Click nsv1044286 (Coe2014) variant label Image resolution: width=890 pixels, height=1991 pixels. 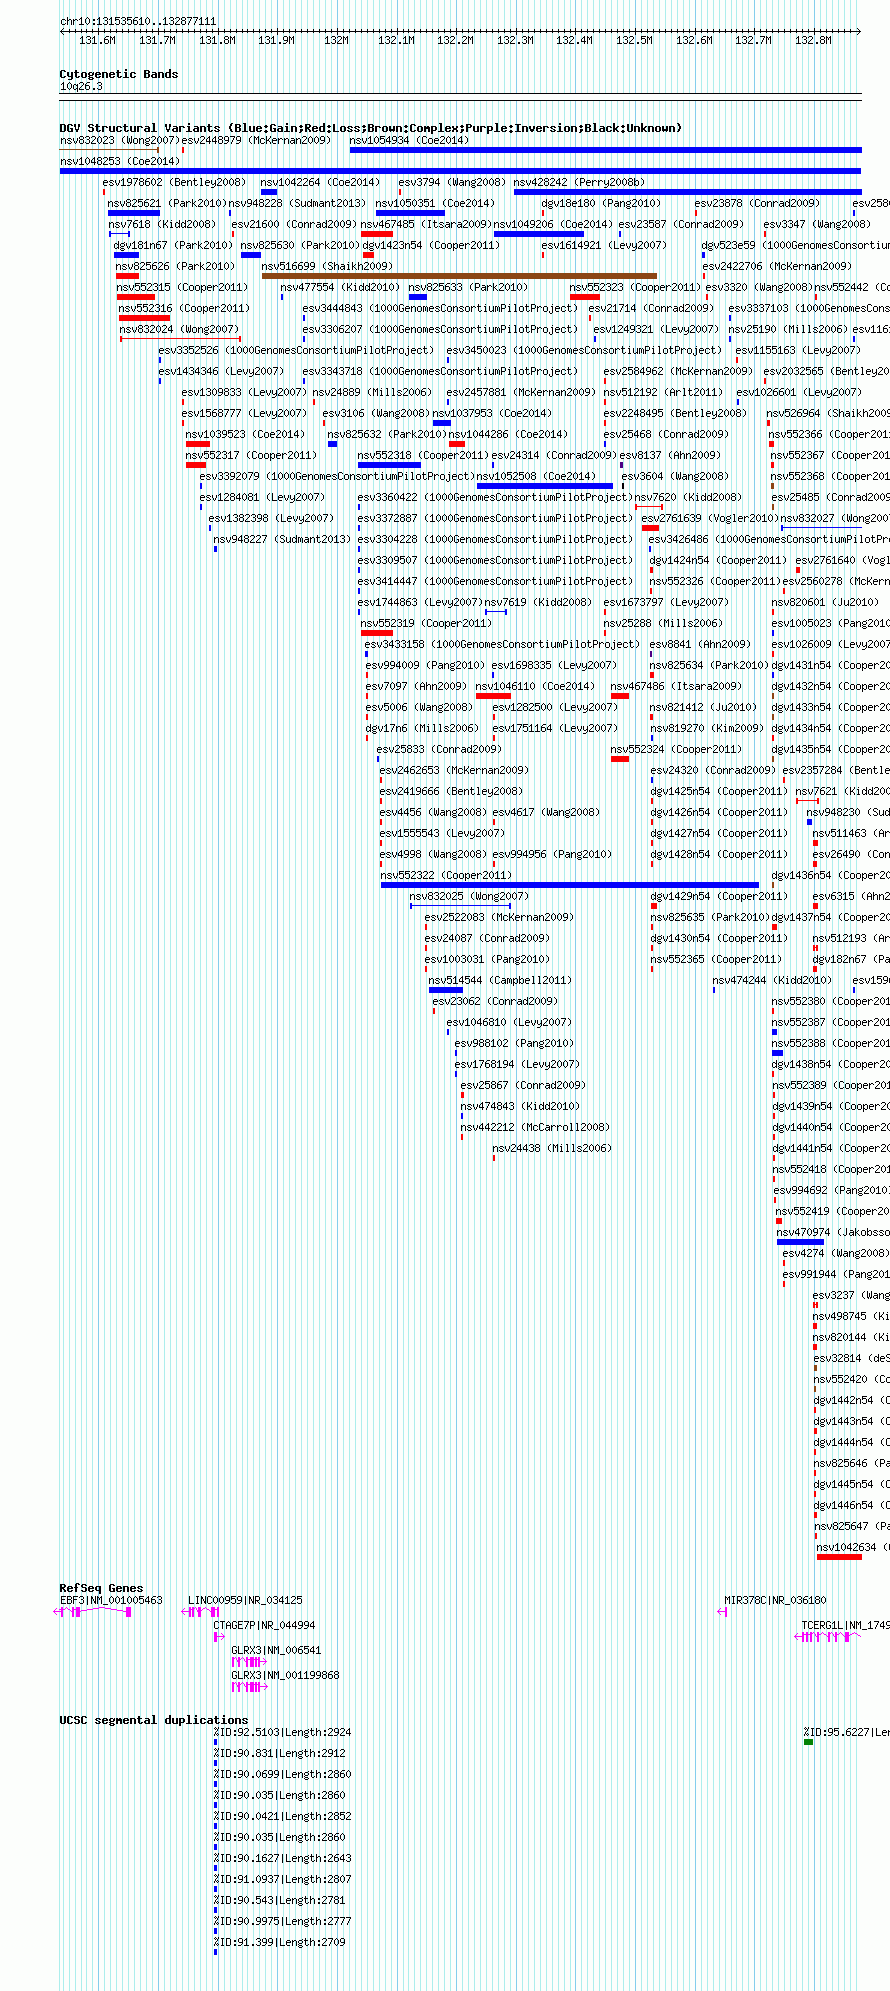tap(508, 434)
